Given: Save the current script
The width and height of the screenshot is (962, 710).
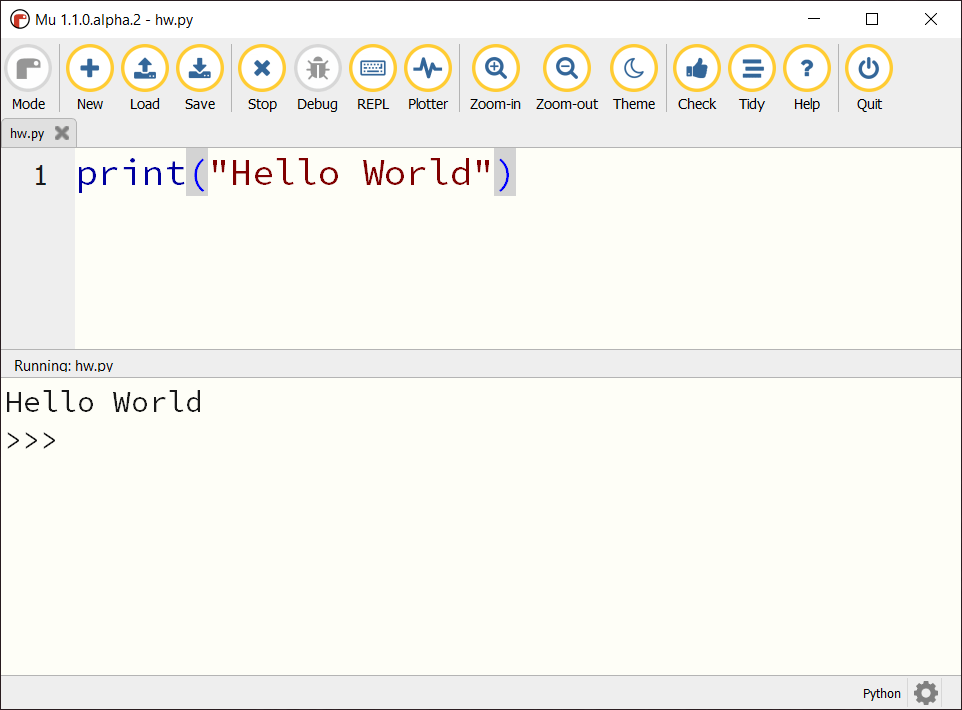Looking at the screenshot, I should [x=200, y=78].
